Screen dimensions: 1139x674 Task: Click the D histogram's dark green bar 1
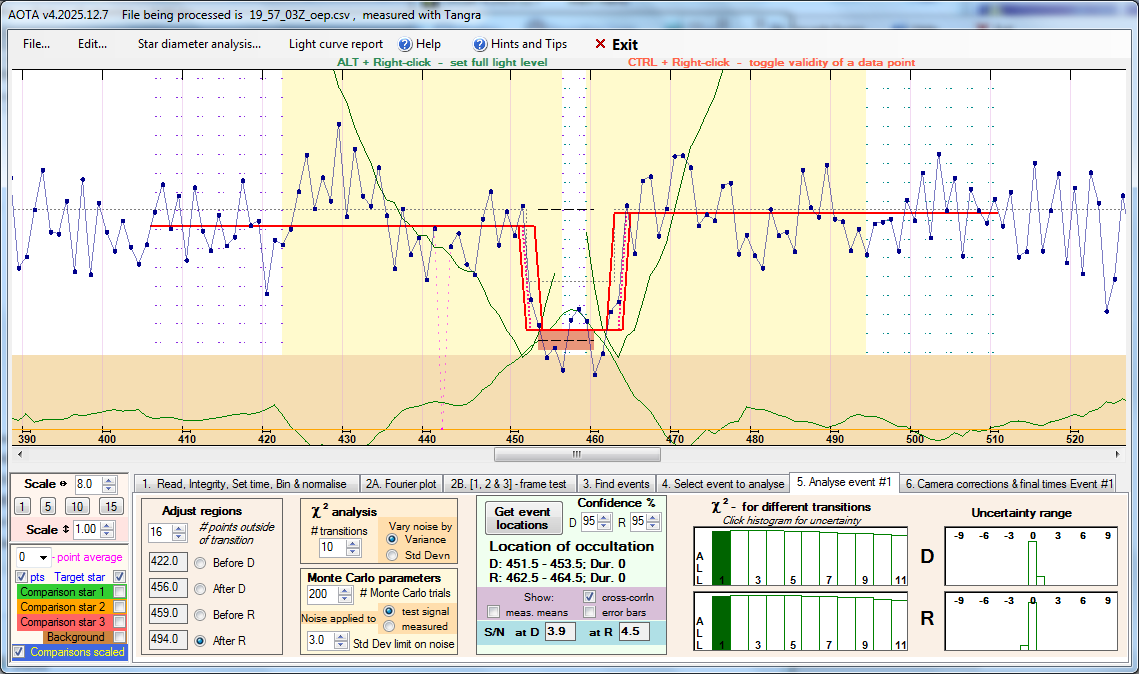(x=721, y=557)
